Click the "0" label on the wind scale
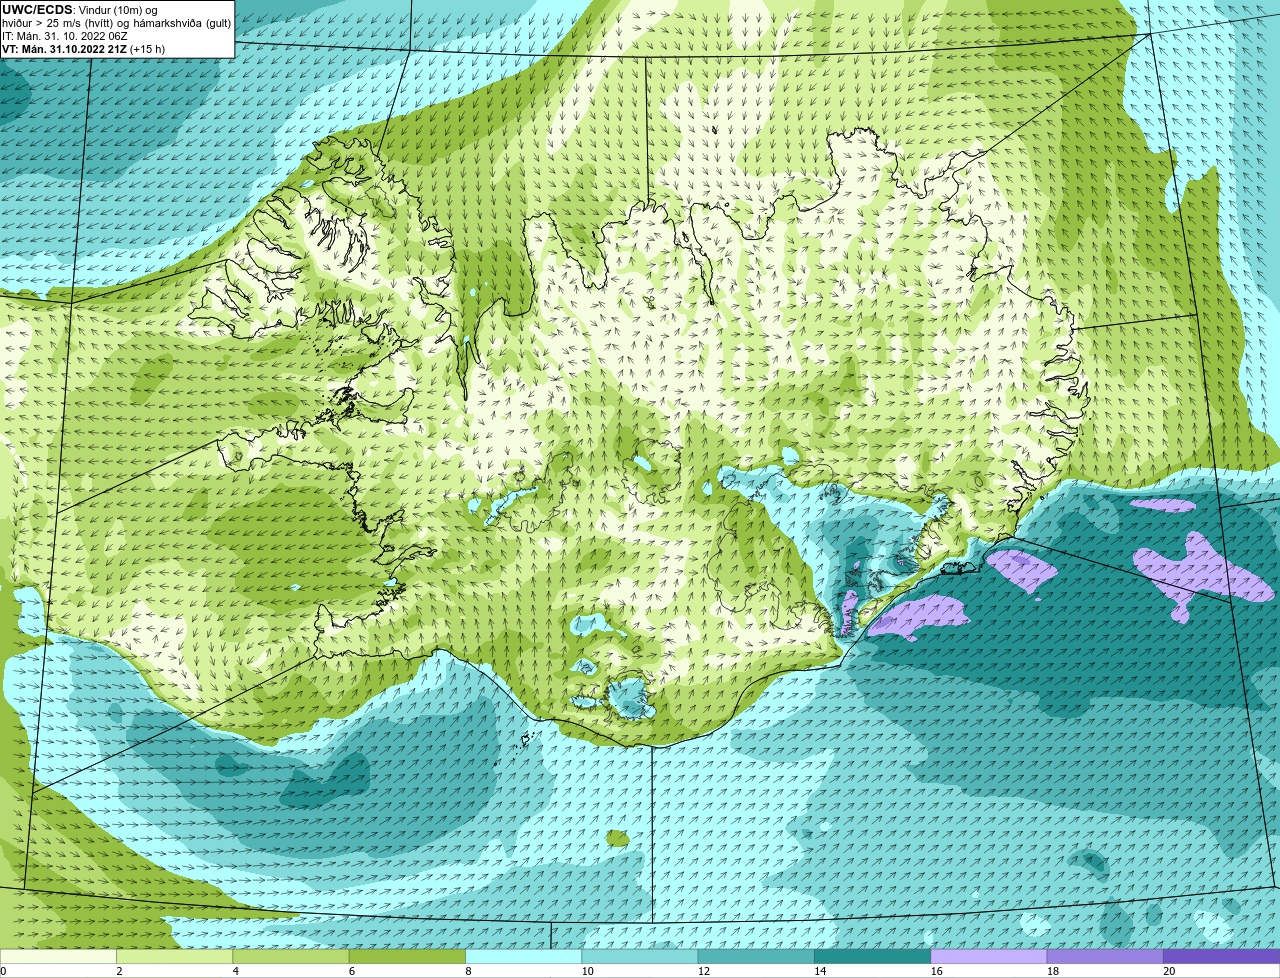This screenshot has width=1280, height=978. point(3,971)
